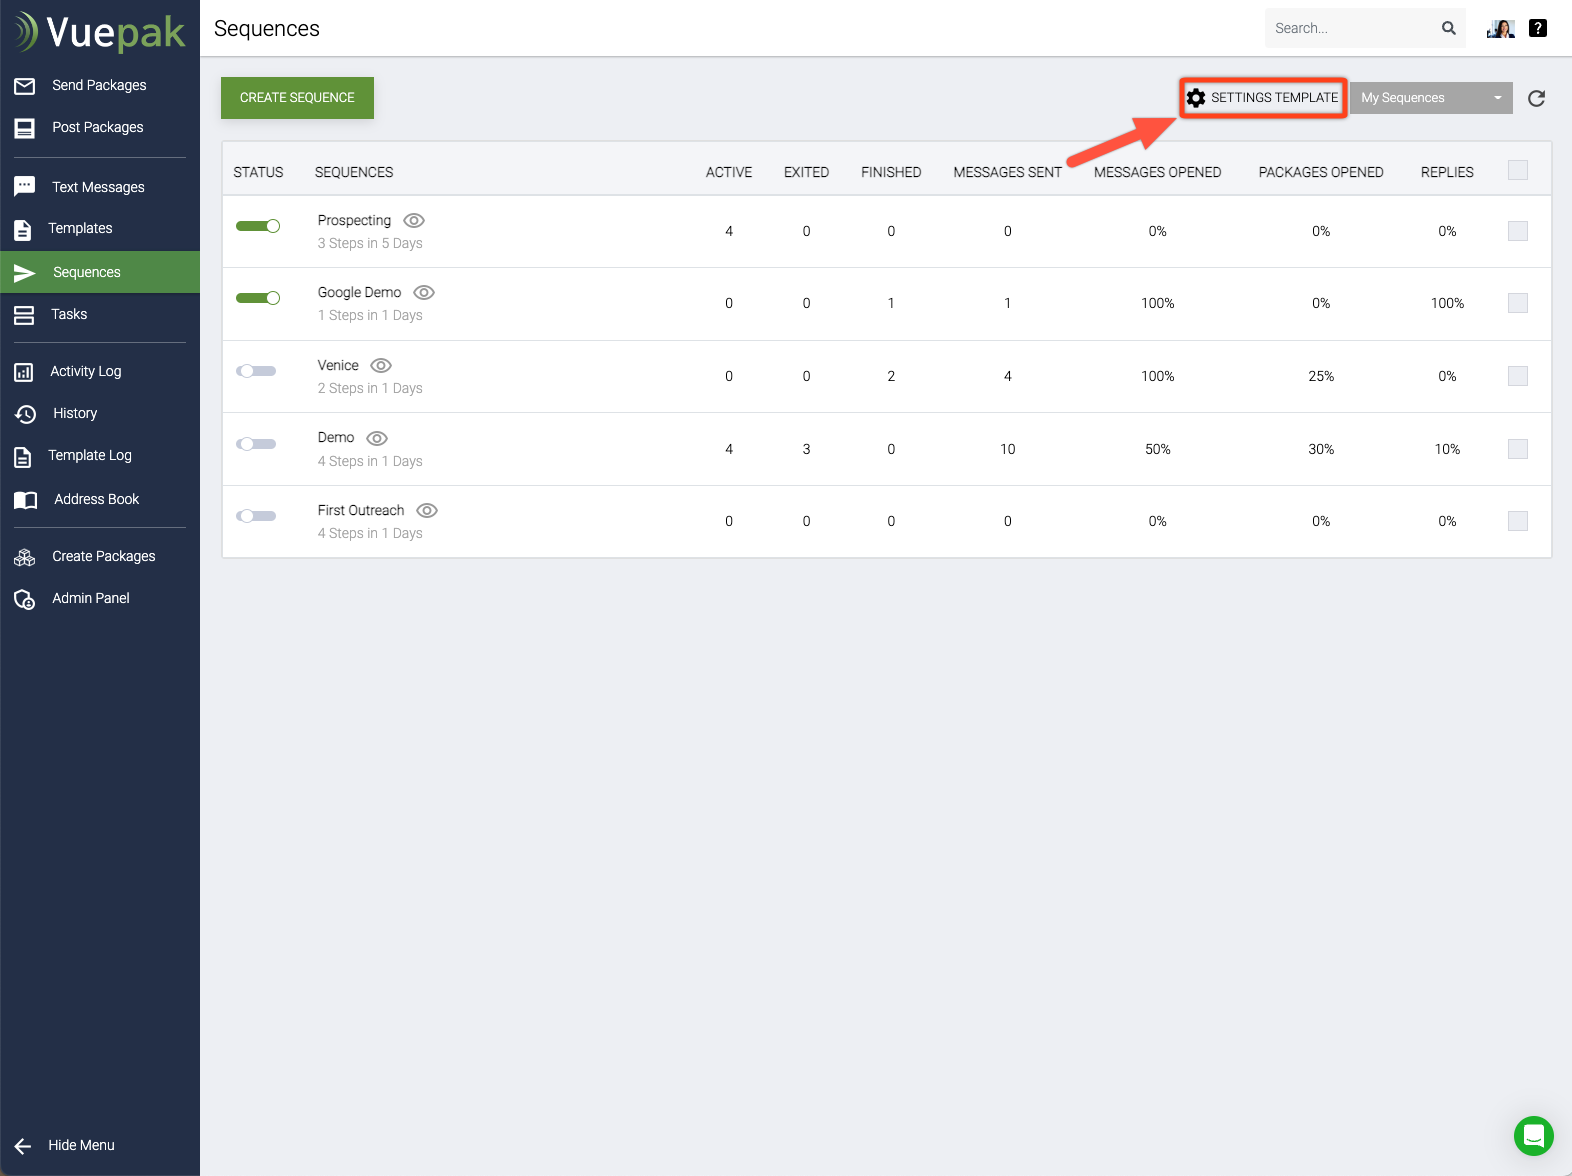
Task: Open the Address Book page
Action: tap(96, 499)
